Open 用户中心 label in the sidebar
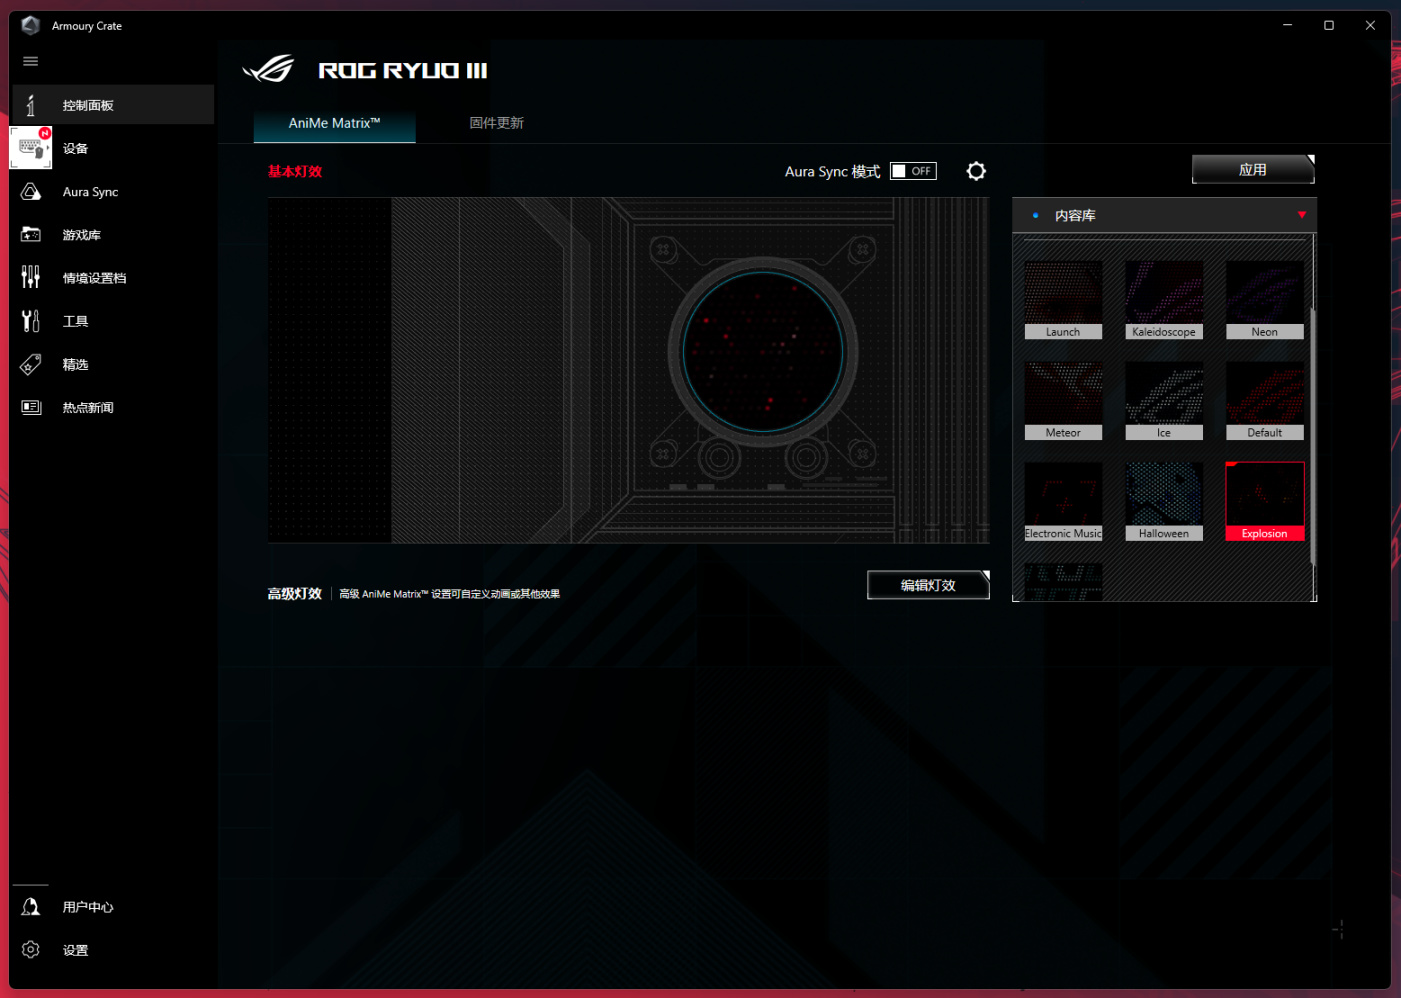 tap(88, 907)
